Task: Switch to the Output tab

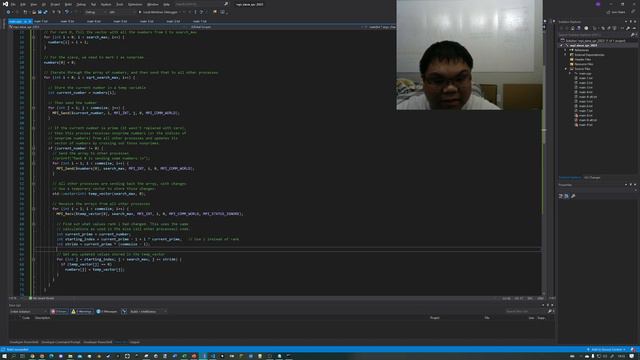Action: coord(135,342)
